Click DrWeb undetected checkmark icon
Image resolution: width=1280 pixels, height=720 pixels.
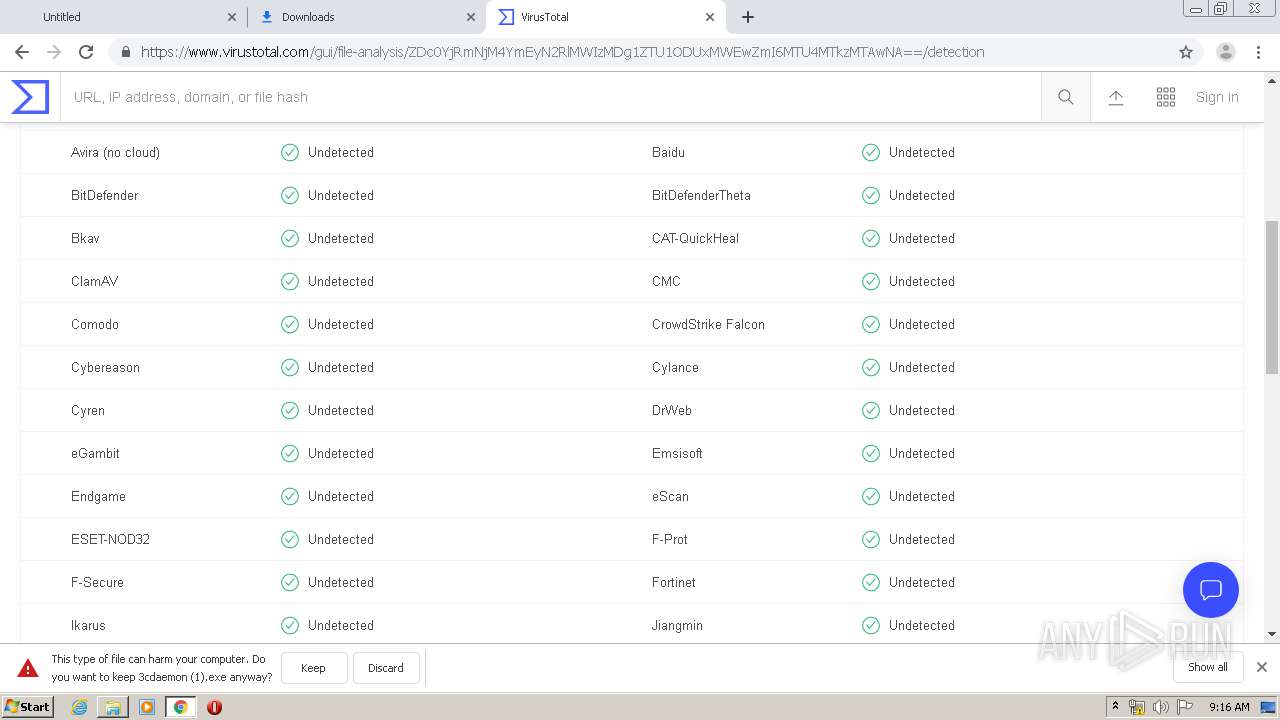pos(871,410)
